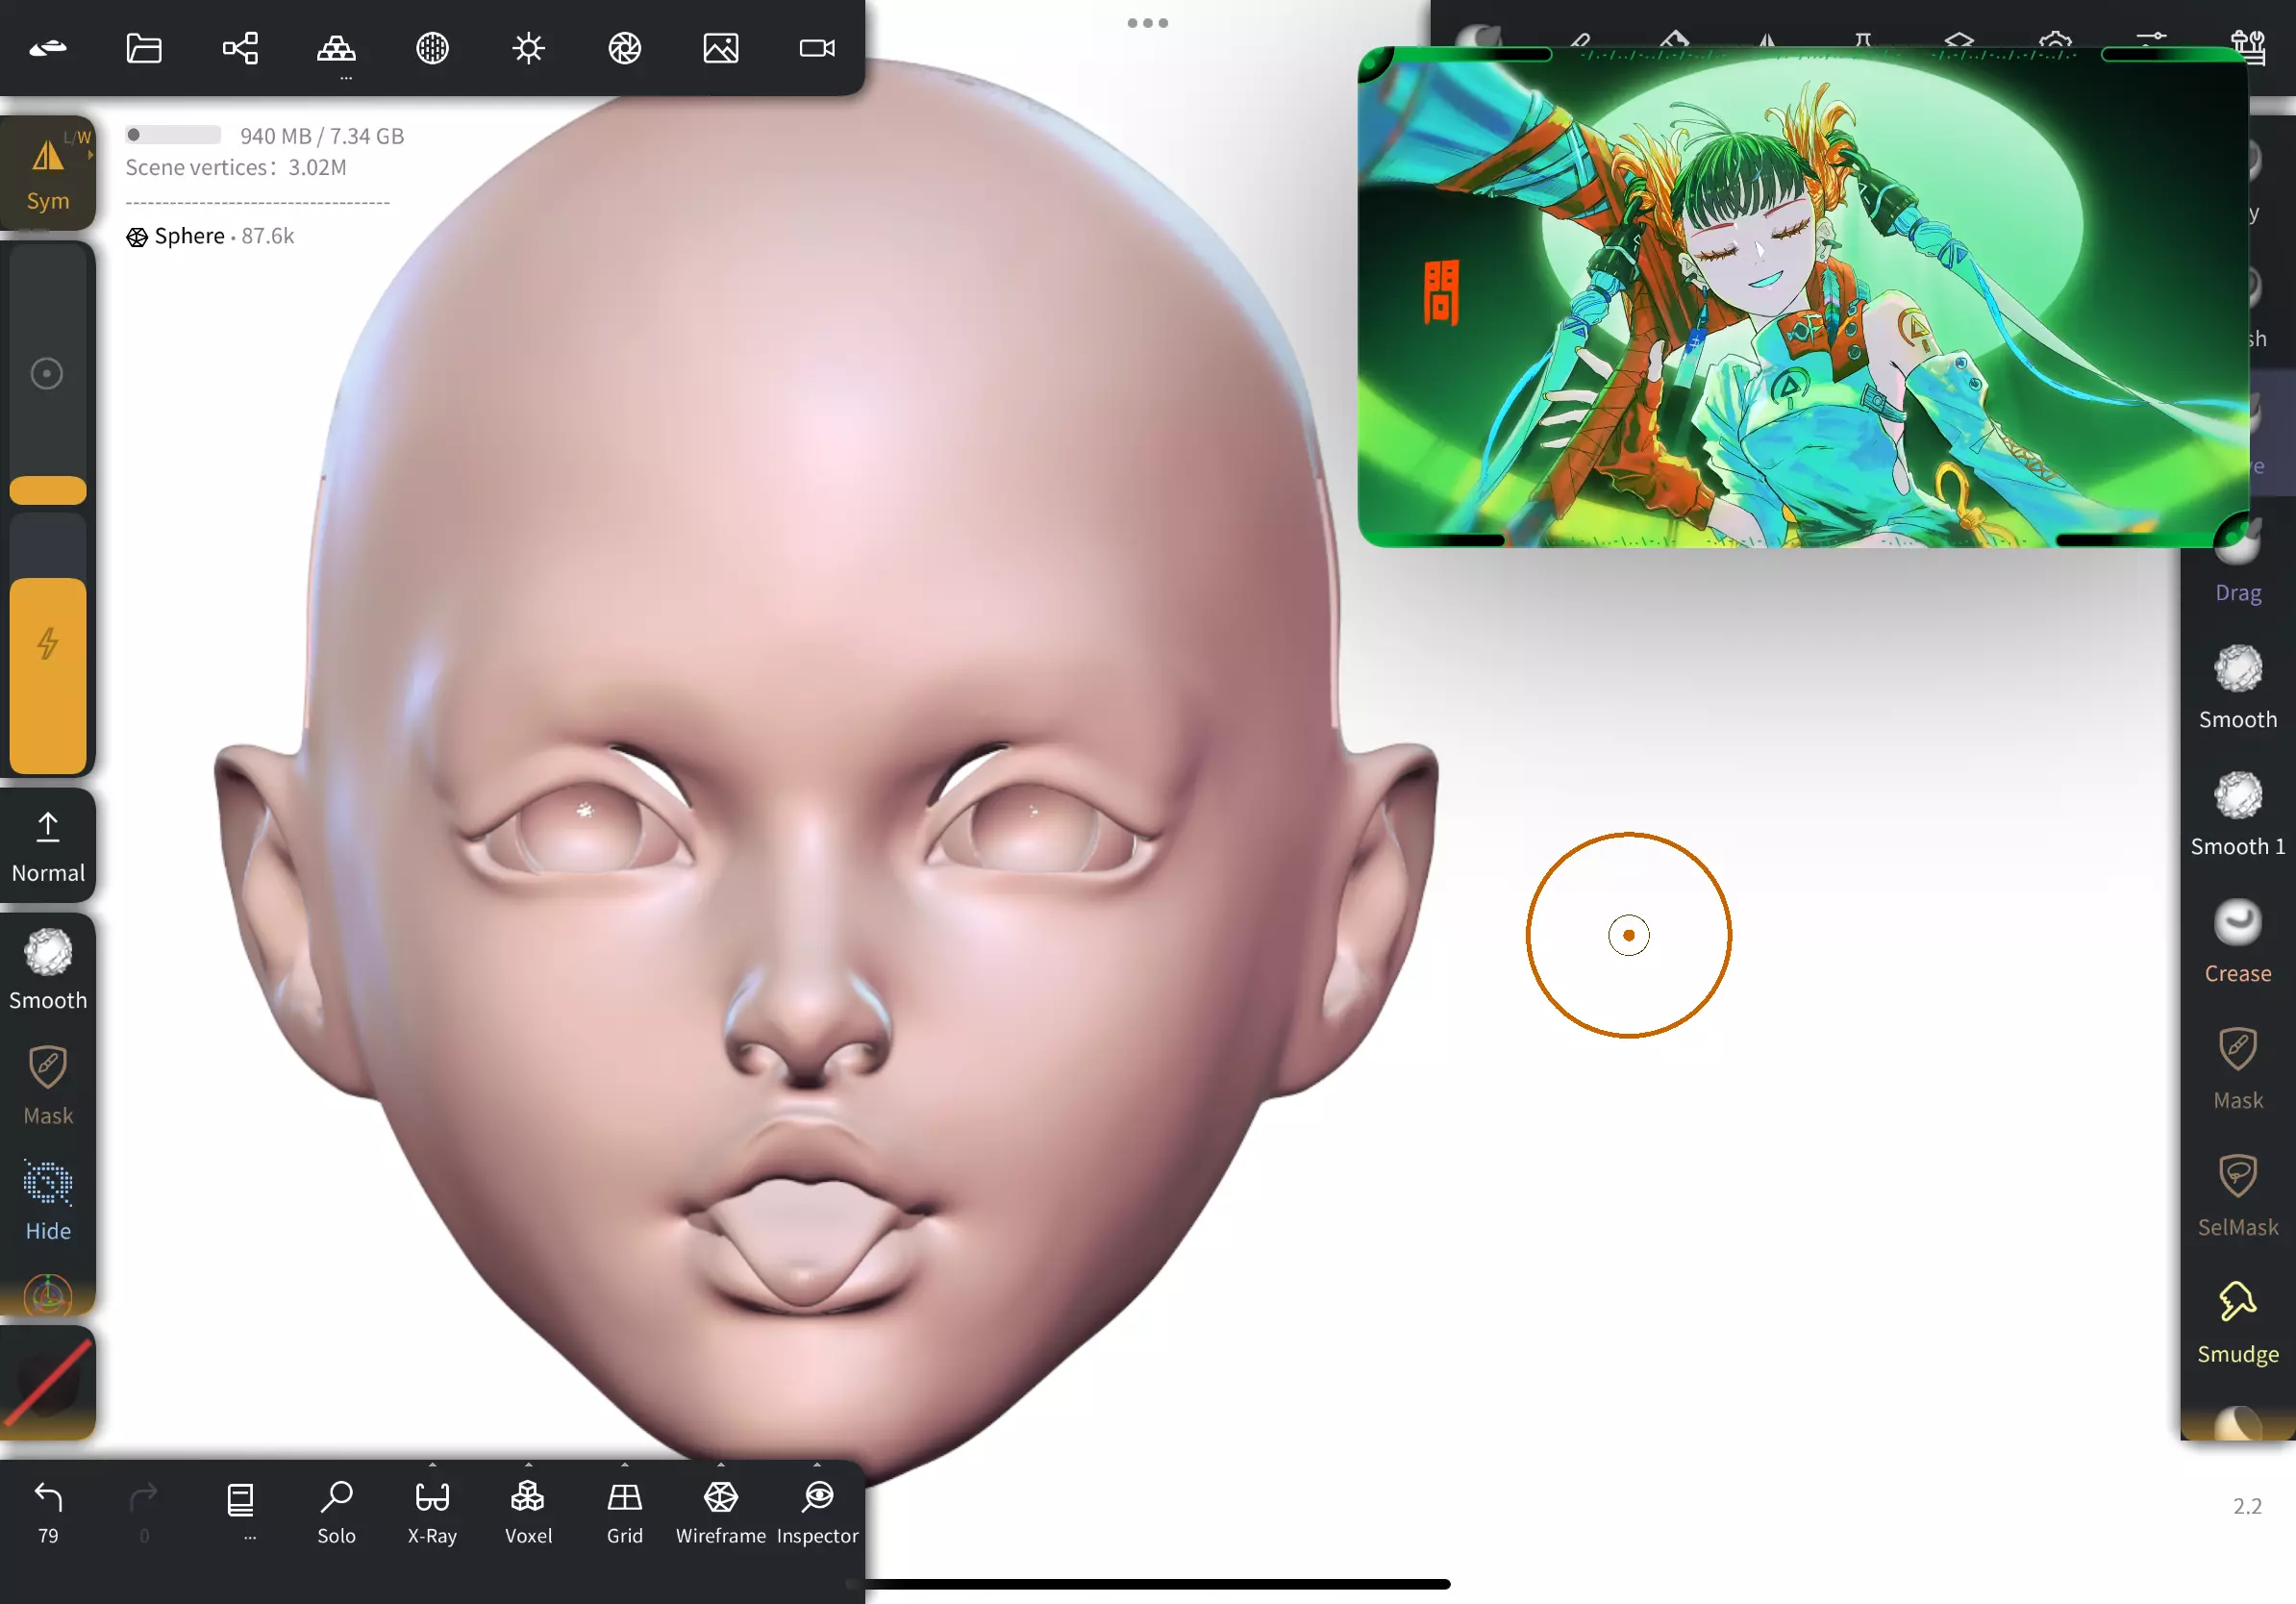Tap the Smooth shortcut on left sidebar
2296x1604 pixels.
(48, 969)
